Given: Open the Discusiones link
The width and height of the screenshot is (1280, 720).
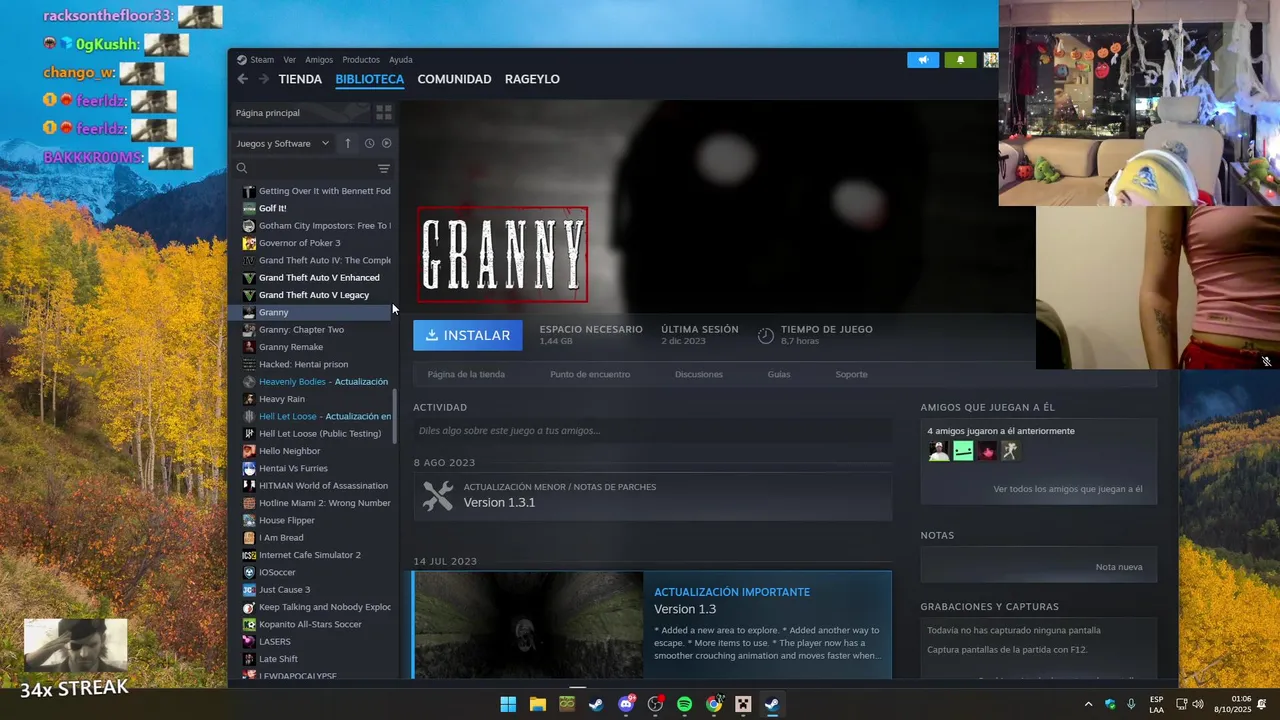Looking at the screenshot, I should coord(699,374).
